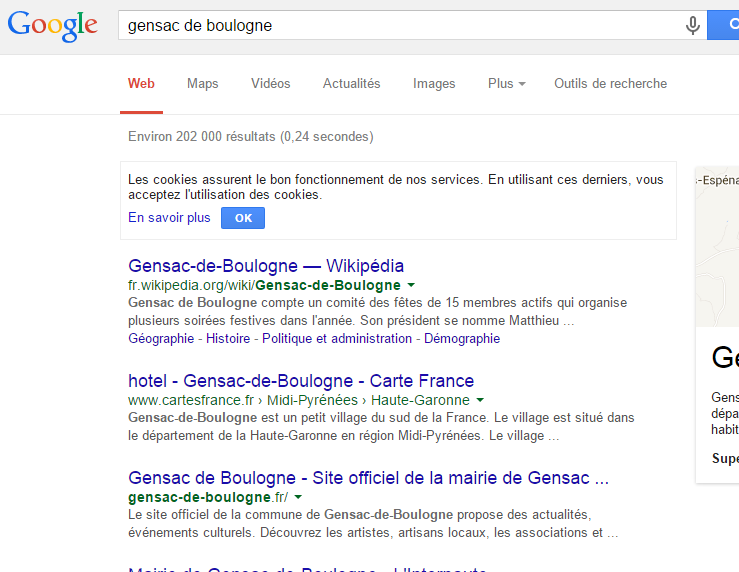
Task: Click the Environ 202 000 résultats text
Action: 251,137
